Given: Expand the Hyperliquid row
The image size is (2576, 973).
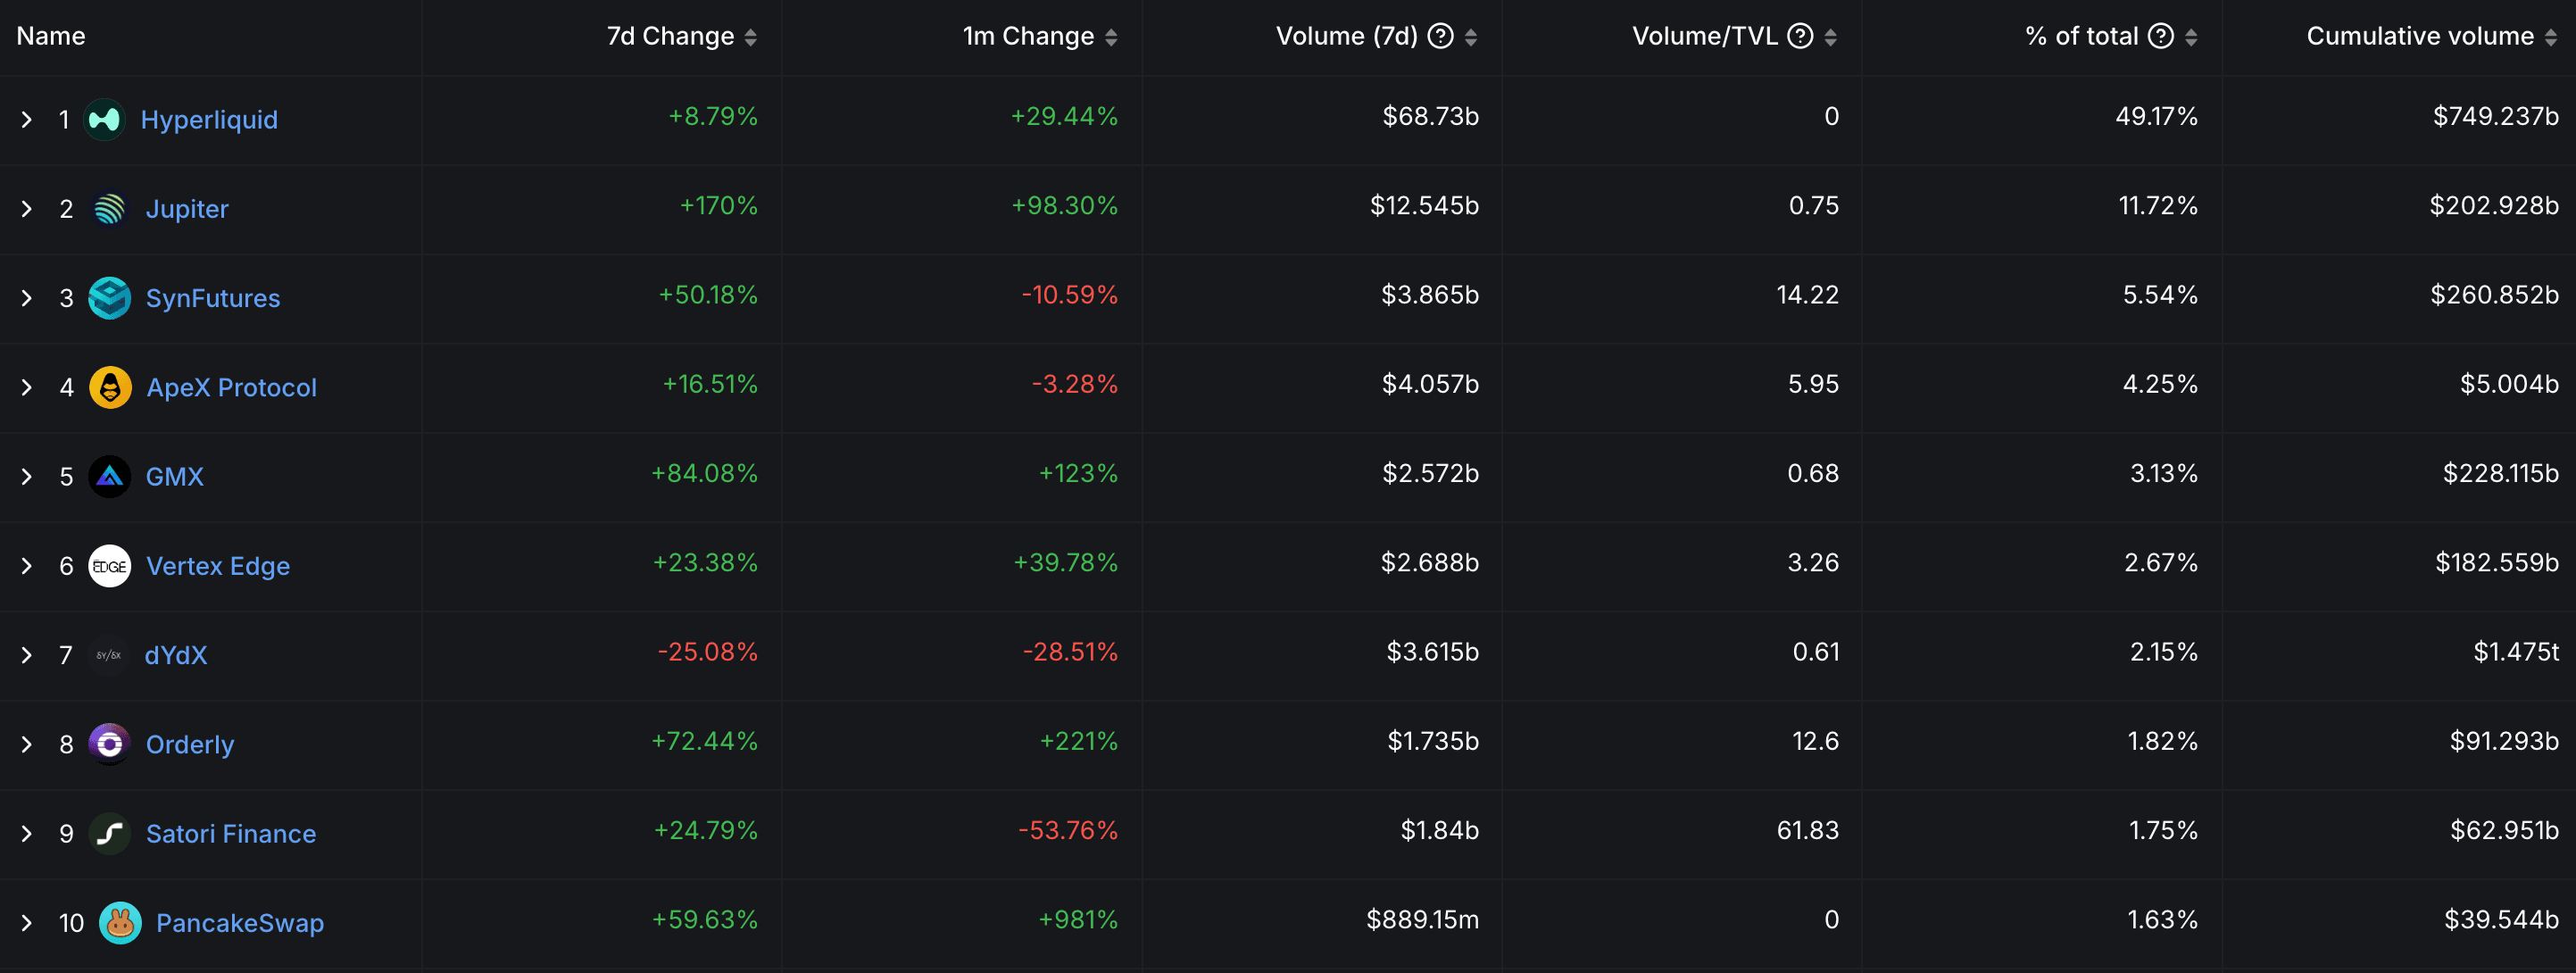Looking at the screenshot, I should (27, 120).
